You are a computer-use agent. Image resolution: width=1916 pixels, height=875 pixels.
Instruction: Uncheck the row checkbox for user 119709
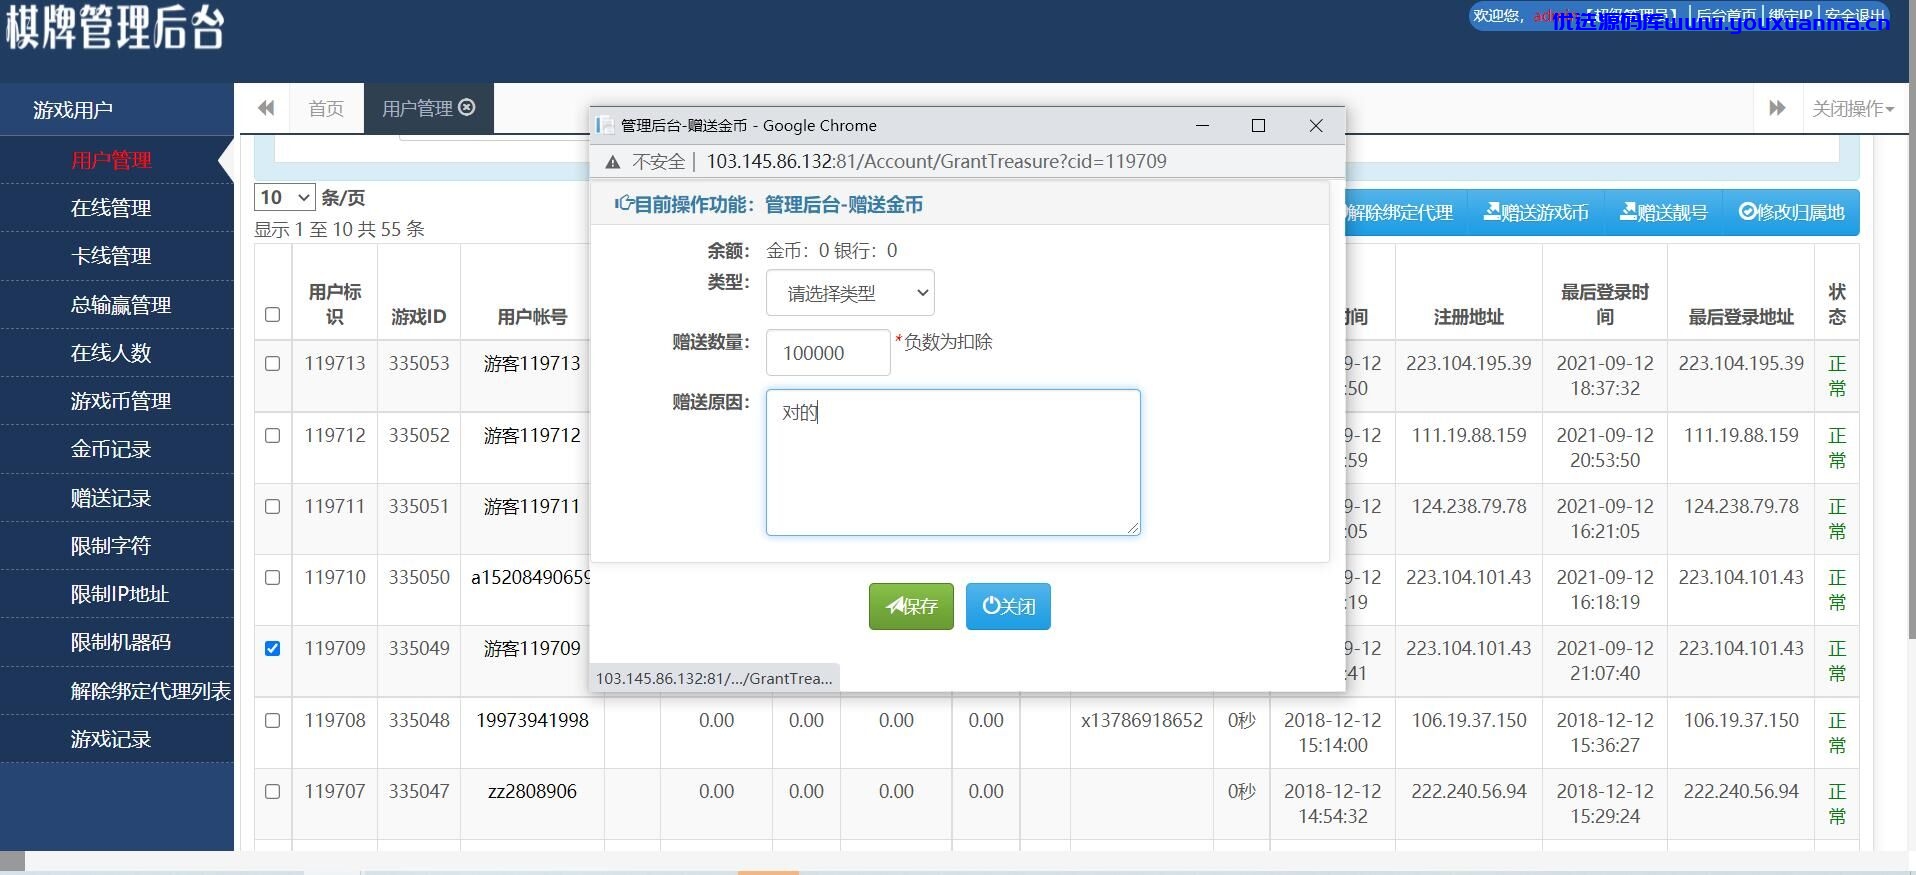point(272,649)
